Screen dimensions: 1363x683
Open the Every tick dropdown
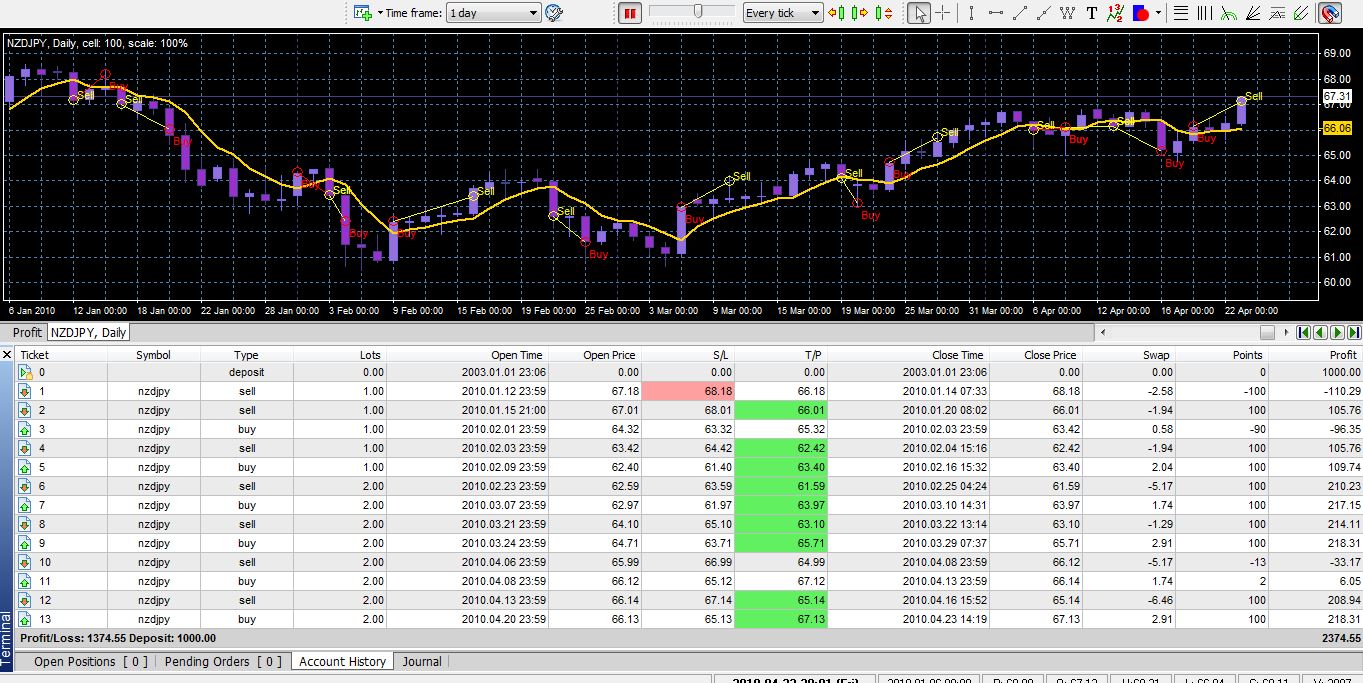click(x=782, y=13)
